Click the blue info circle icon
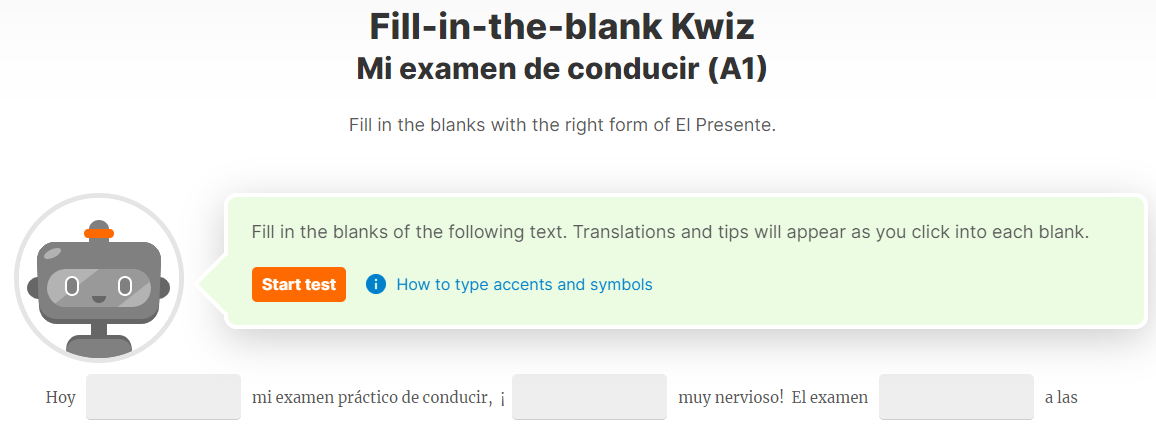The image size is (1156, 424). tap(375, 285)
